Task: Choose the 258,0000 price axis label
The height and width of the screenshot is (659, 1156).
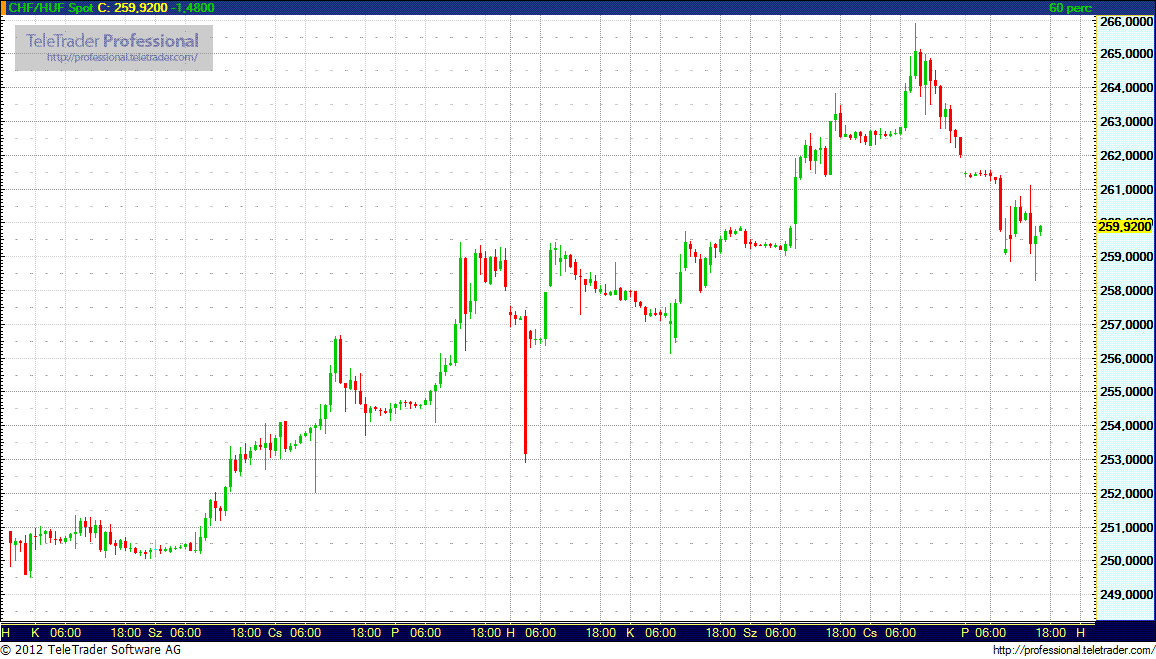Action: (1125, 290)
